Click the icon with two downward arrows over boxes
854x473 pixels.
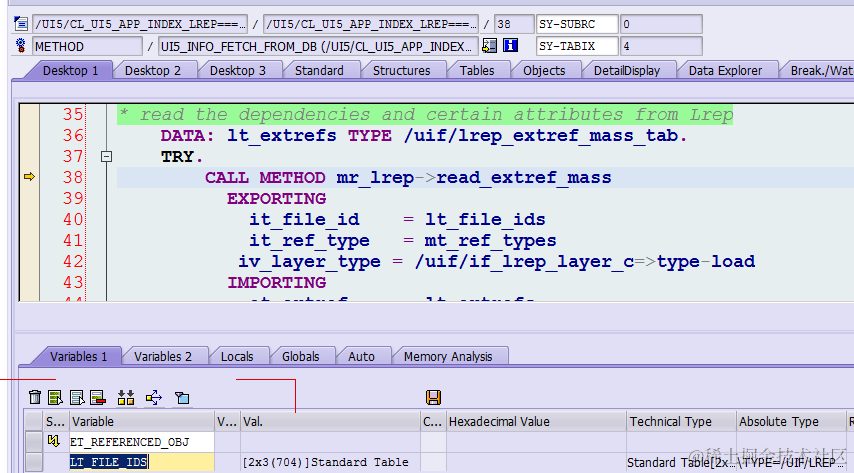(x=126, y=397)
